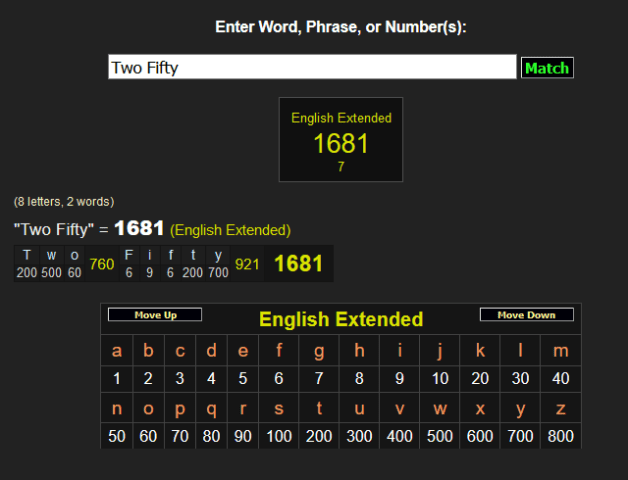Click the word total 921 in the breakdown

[x=247, y=264]
